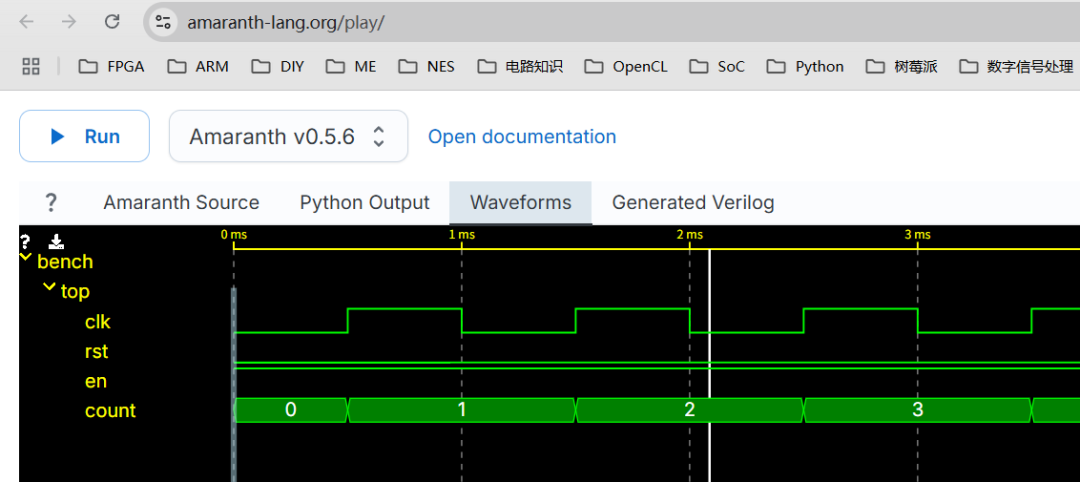Click the count value 1 segment
This screenshot has width=1080, height=482.
461,410
